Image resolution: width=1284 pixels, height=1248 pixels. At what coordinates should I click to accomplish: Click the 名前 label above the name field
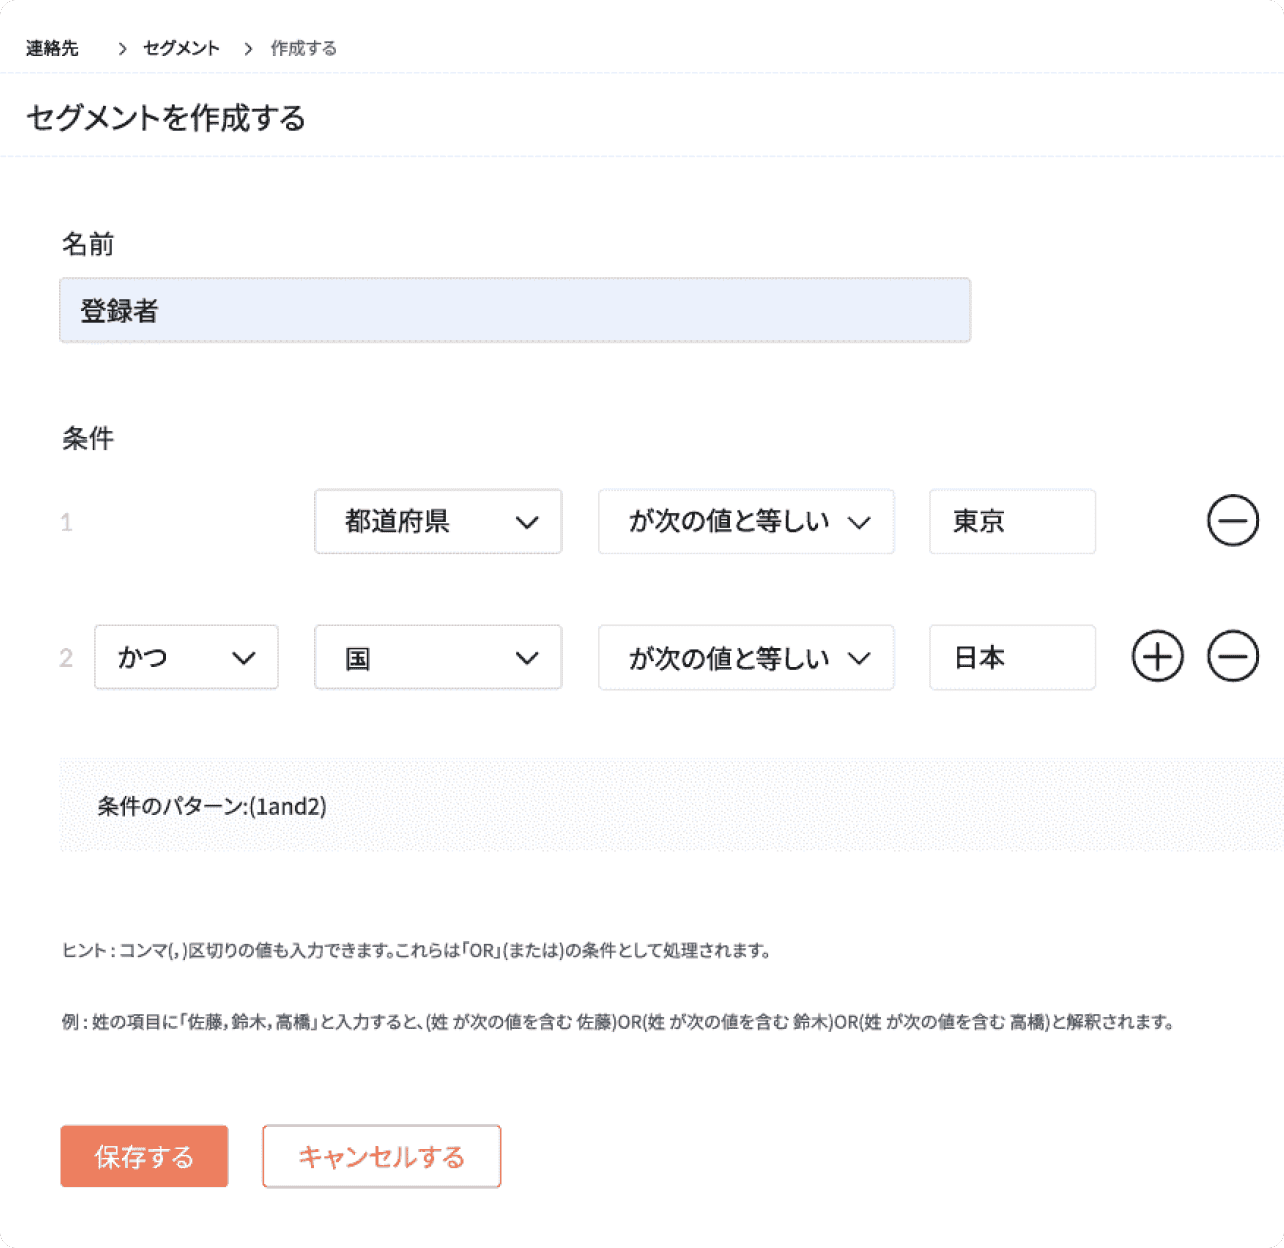(88, 243)
